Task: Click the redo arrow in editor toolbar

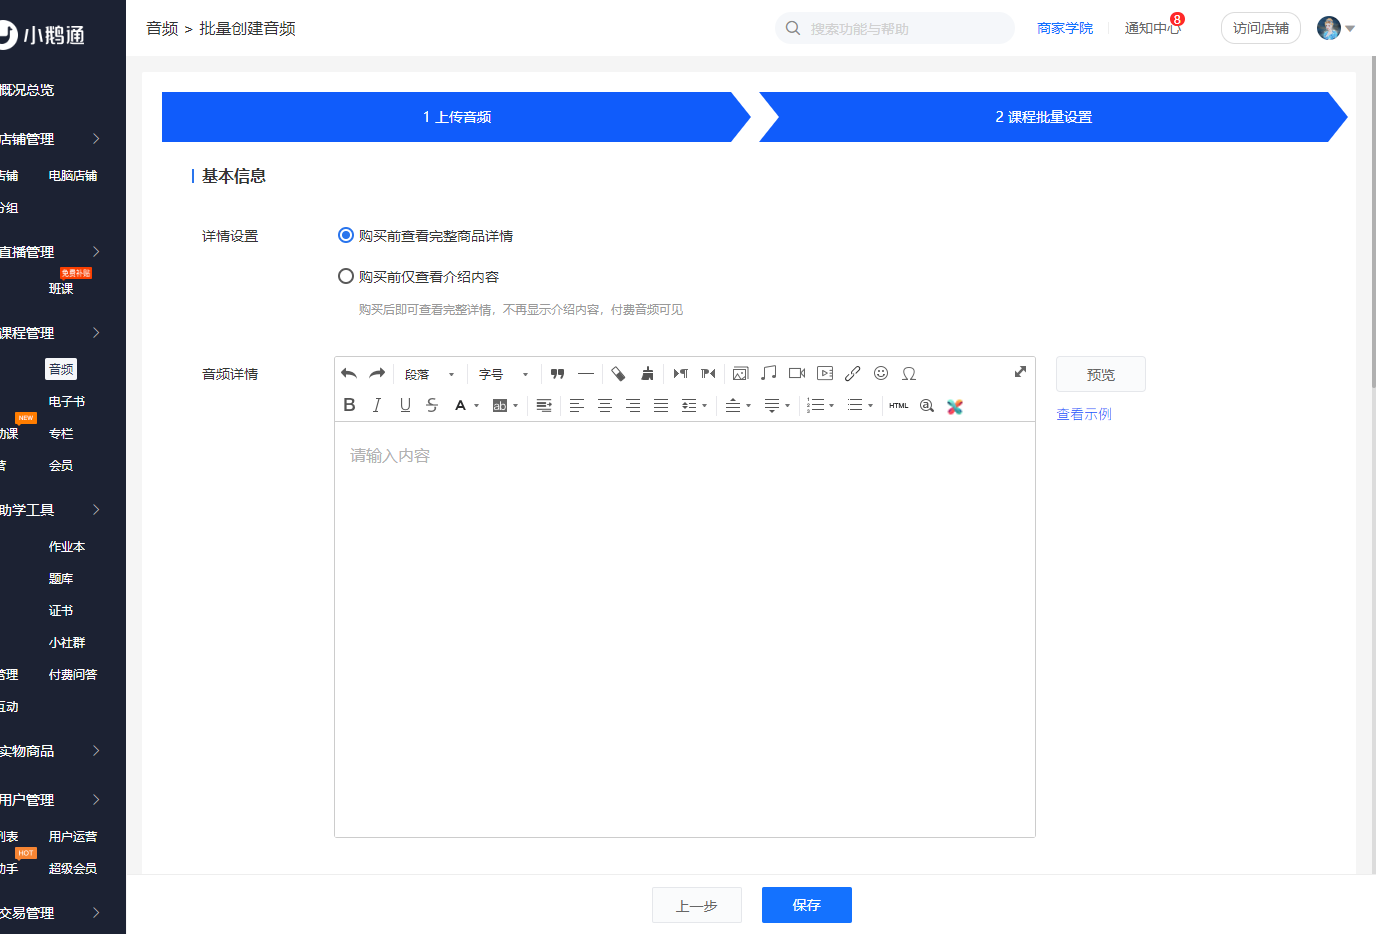Action: click(x=377, y=374)
